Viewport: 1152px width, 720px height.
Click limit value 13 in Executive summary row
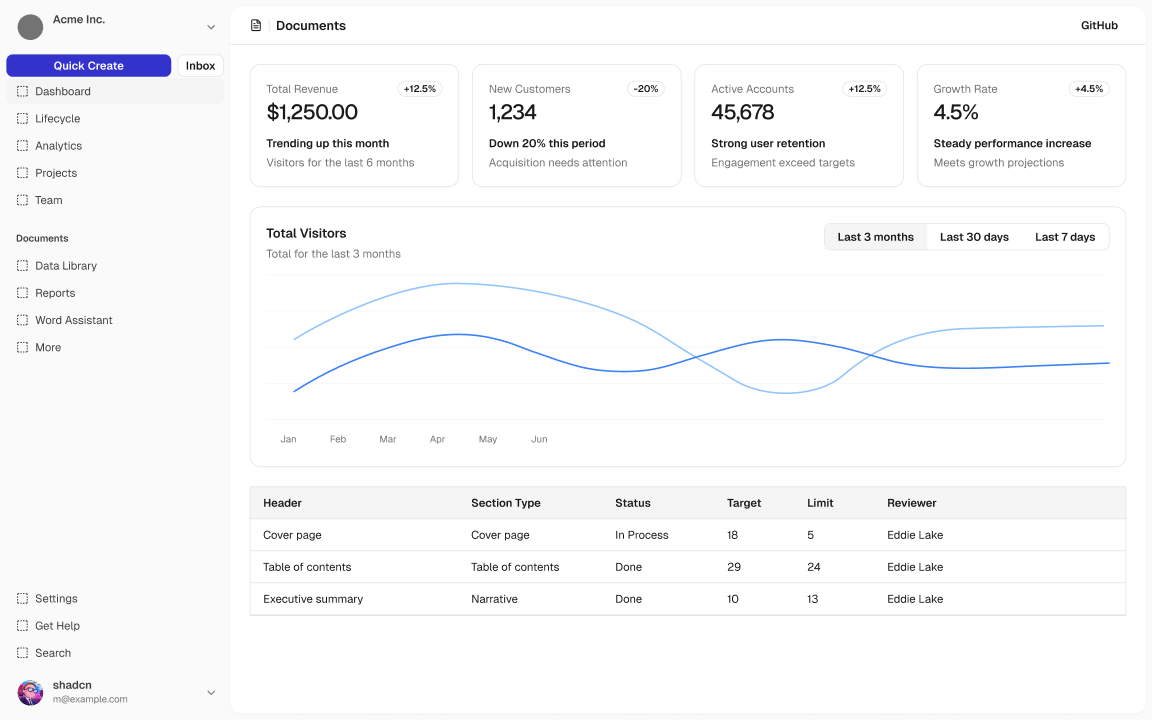pos(813,599)
